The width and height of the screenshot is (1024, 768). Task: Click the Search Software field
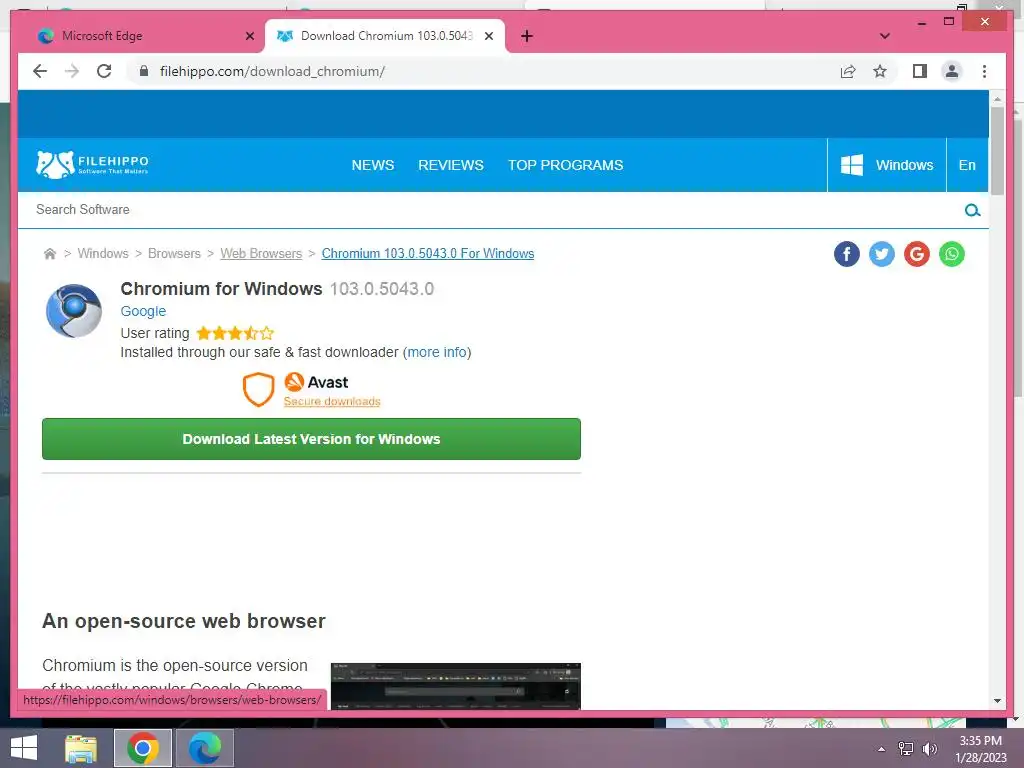click(490, 210)
